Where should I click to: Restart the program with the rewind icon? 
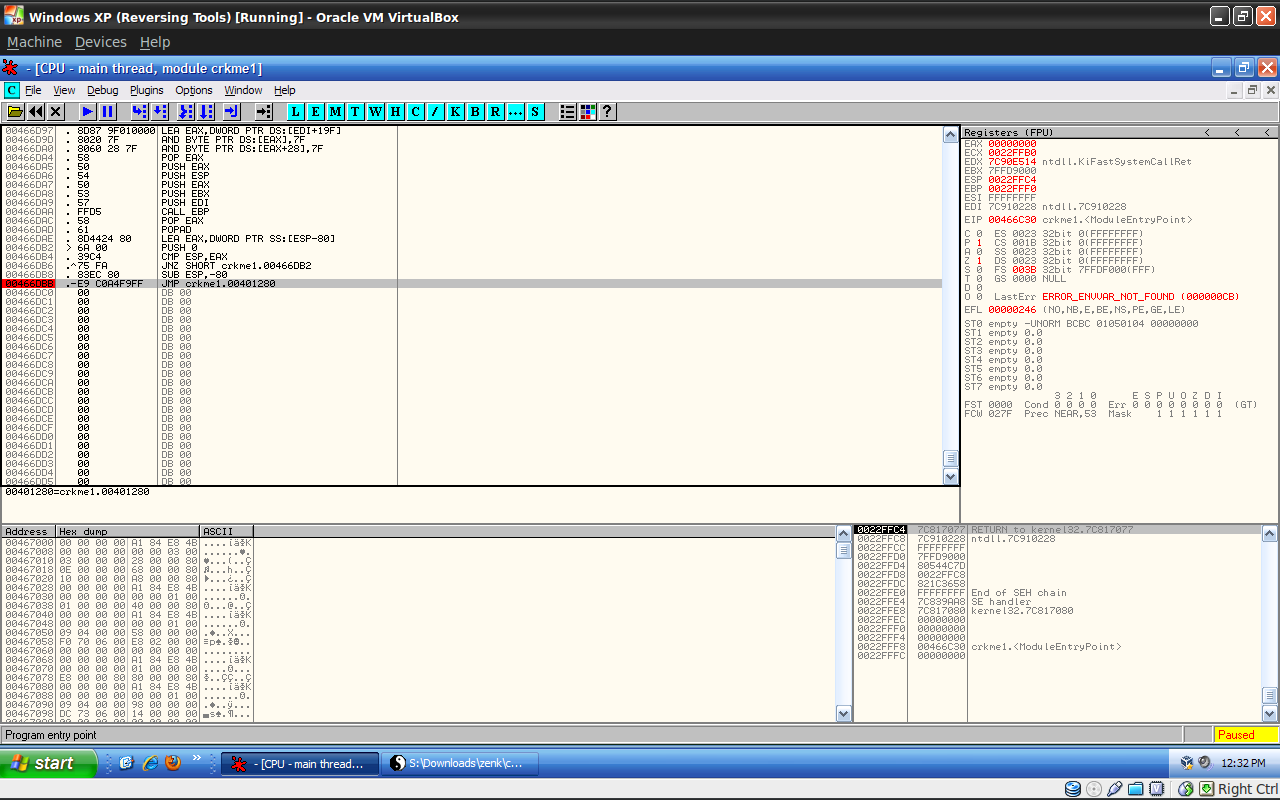36,112
